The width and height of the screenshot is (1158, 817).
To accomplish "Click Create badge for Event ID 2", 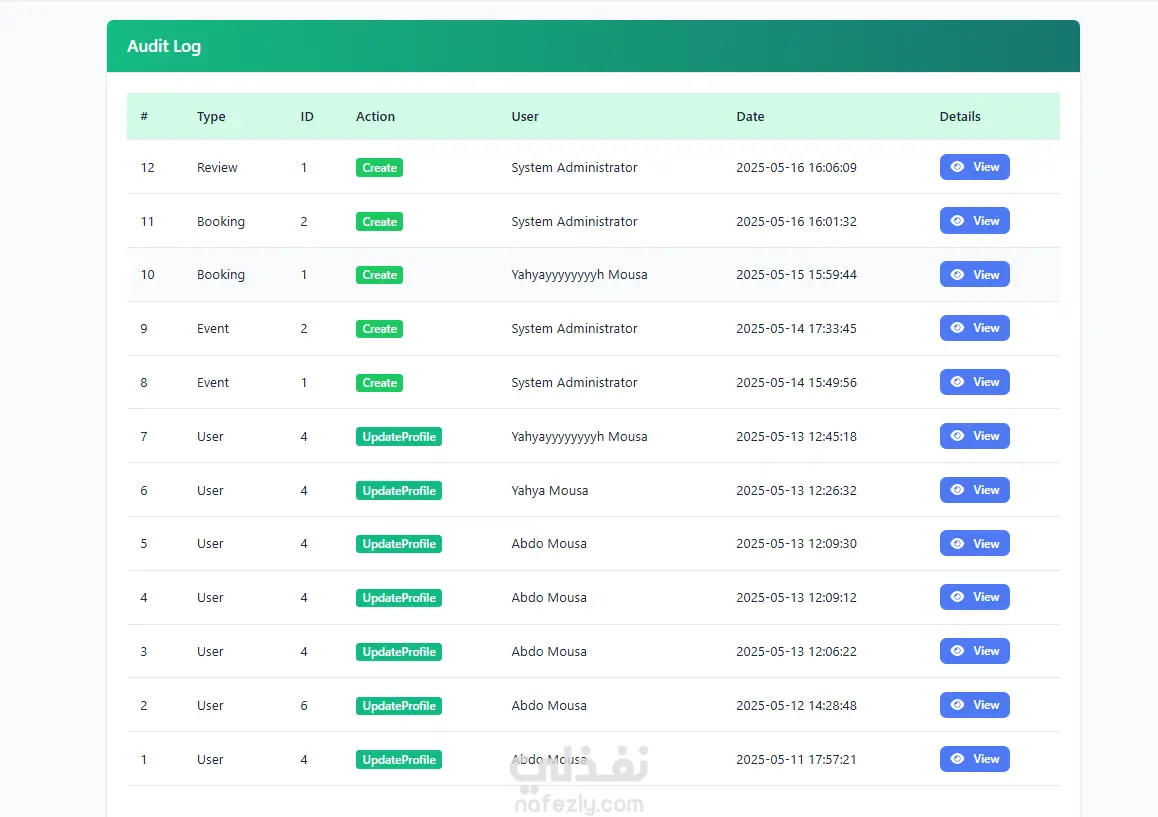I will pyautogui.click(x=380, y=329).
